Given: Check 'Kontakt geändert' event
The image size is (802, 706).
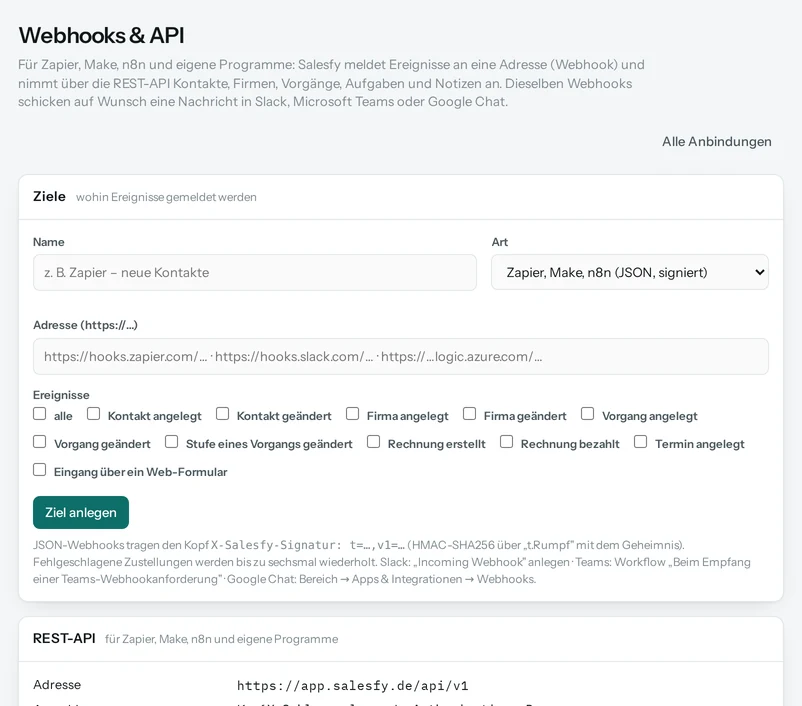Looking at the screenshot, I should [222, 413].
